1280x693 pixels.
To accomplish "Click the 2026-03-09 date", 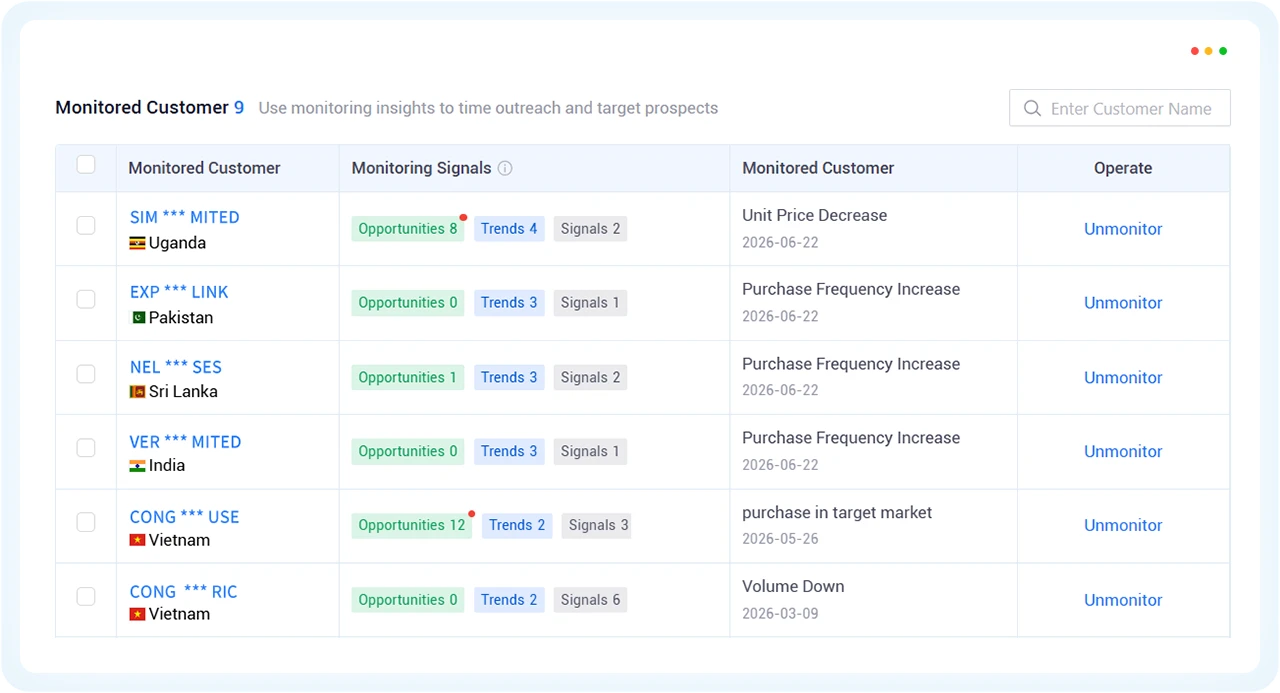I will click(780, 613).
